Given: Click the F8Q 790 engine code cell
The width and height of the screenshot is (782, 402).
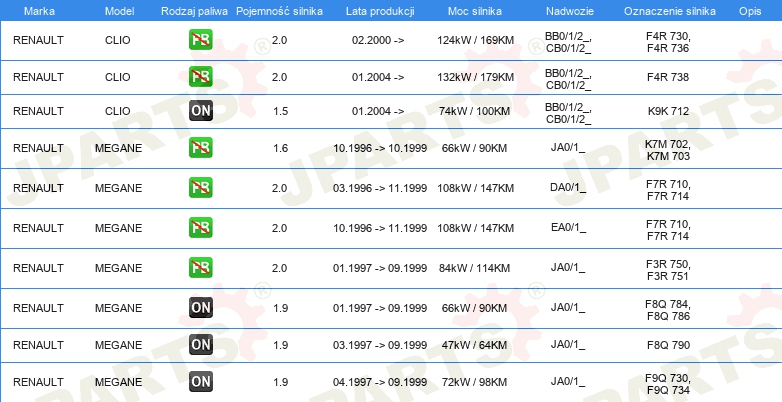Looking at the screenshot, I should (667, 345).
